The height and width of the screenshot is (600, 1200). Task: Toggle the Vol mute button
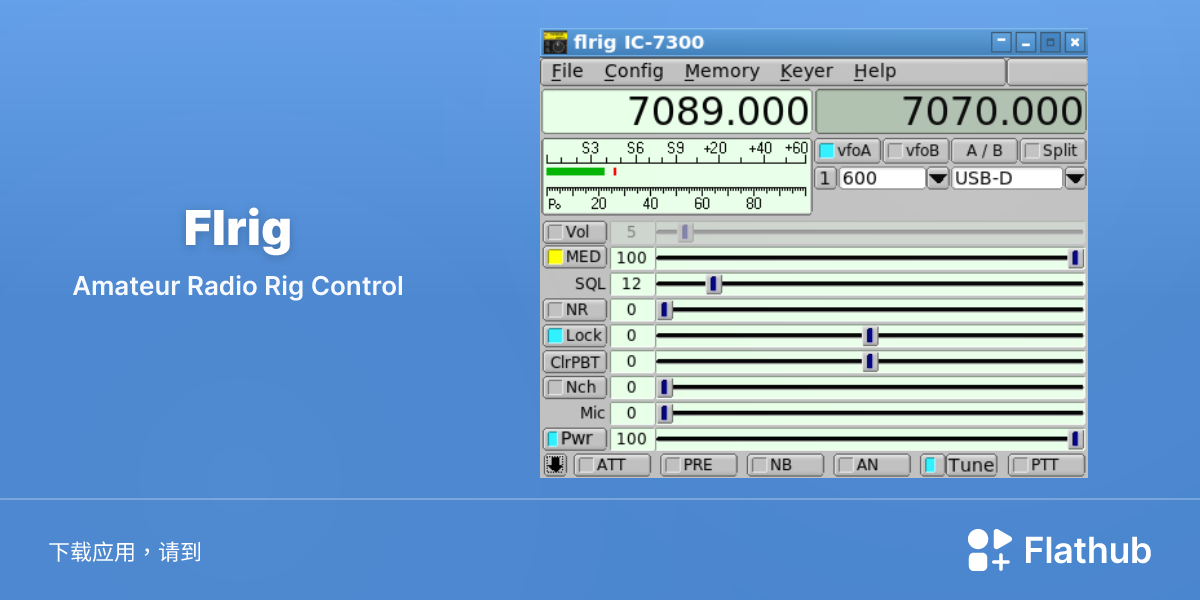(x=575, y=232)
